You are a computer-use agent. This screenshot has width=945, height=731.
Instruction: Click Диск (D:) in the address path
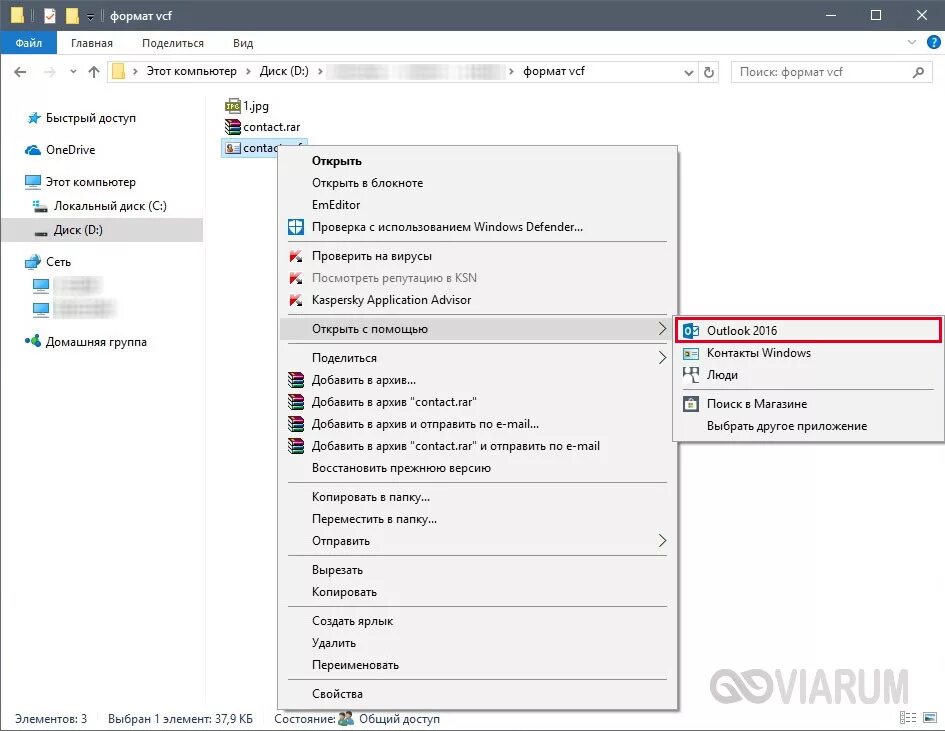point(284,71)
